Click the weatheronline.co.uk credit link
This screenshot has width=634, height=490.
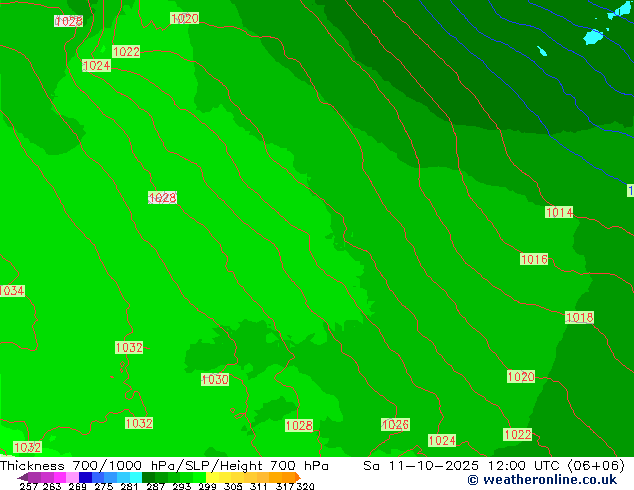tap(542, 480)
